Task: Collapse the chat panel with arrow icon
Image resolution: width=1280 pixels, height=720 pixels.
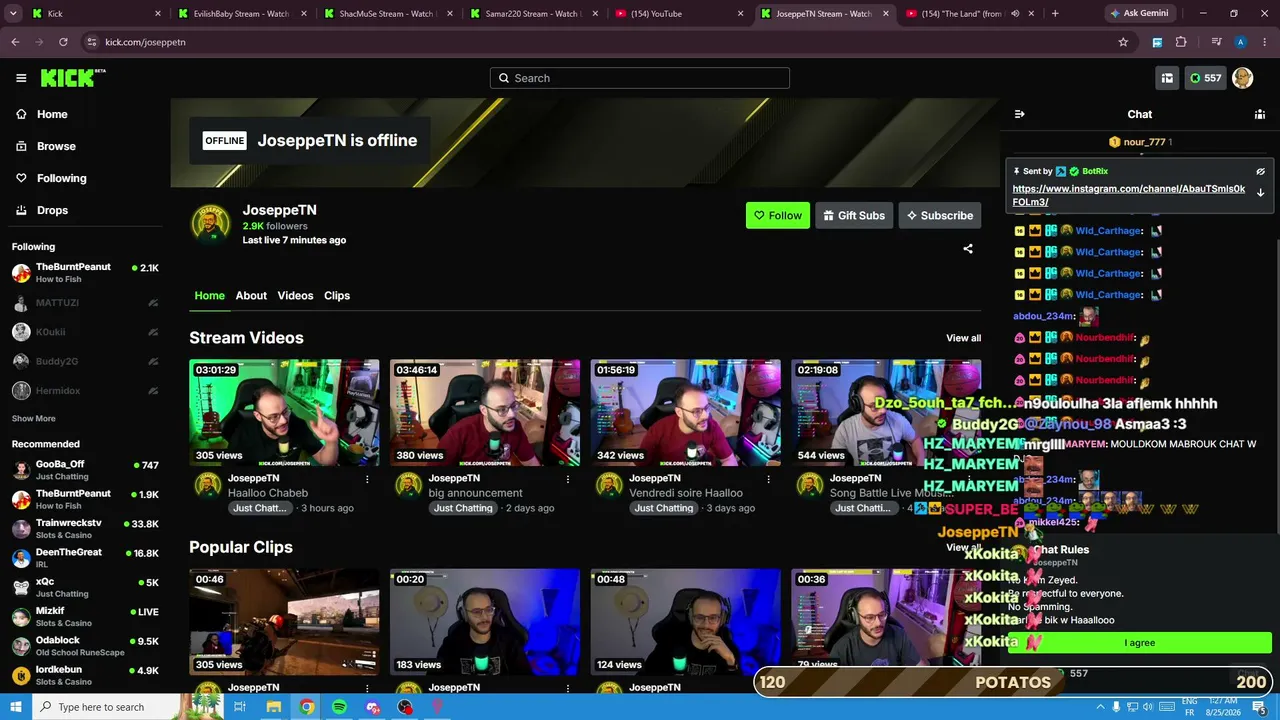Action: click(x=1019, y=114)
